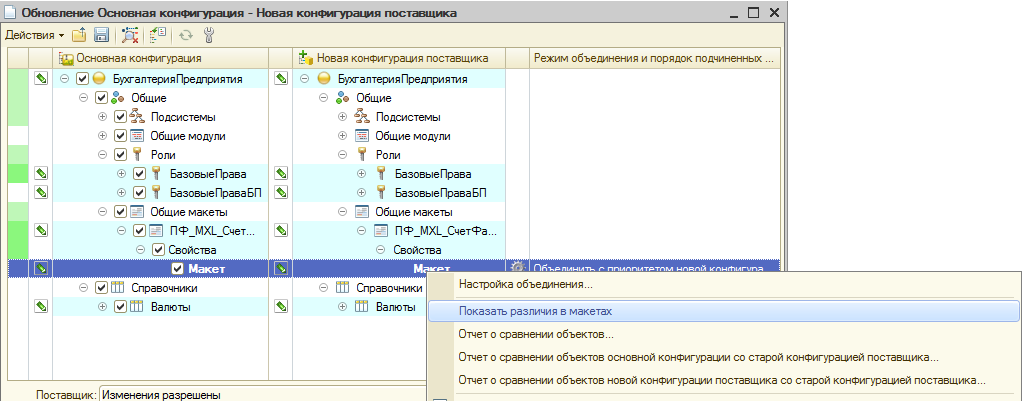This screenshot has height=401, width=1023.
Task: Expand Общие модули in main configuration tree
Action: 102,136
